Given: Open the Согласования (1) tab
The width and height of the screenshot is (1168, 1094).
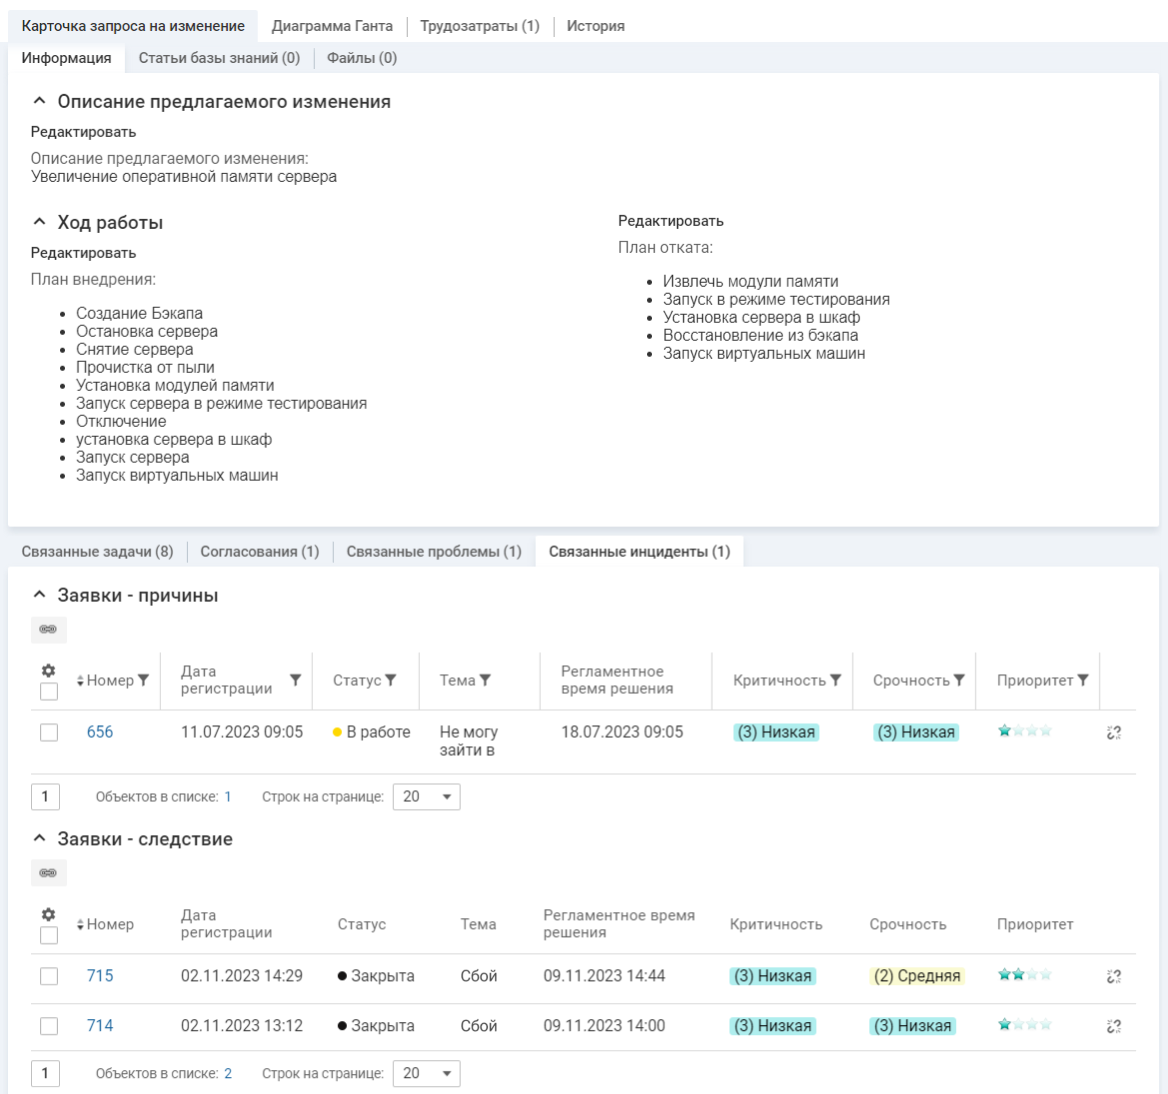Looking at the screenshot, I should tap(260, 552).
